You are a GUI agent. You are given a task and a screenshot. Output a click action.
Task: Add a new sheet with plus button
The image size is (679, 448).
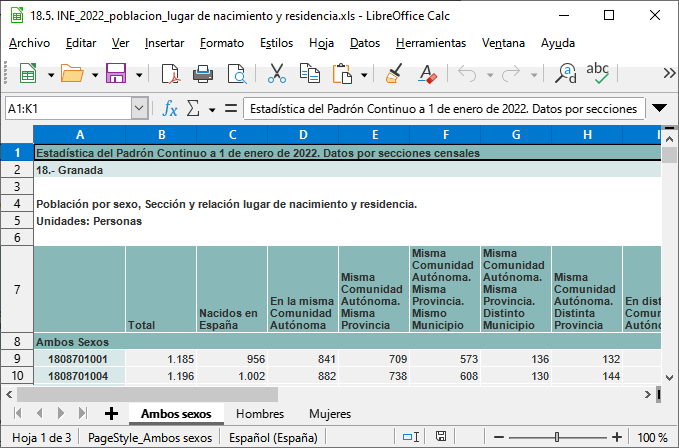click(111, 413)
